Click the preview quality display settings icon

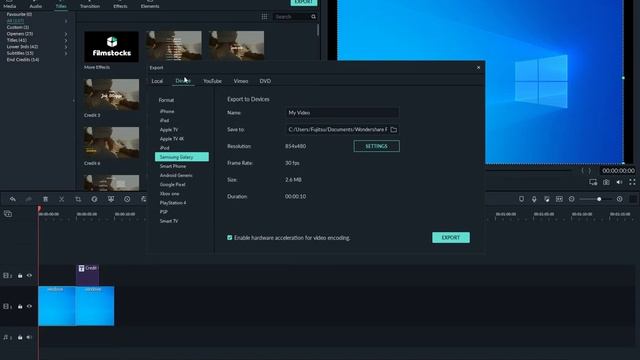point(593,182)
